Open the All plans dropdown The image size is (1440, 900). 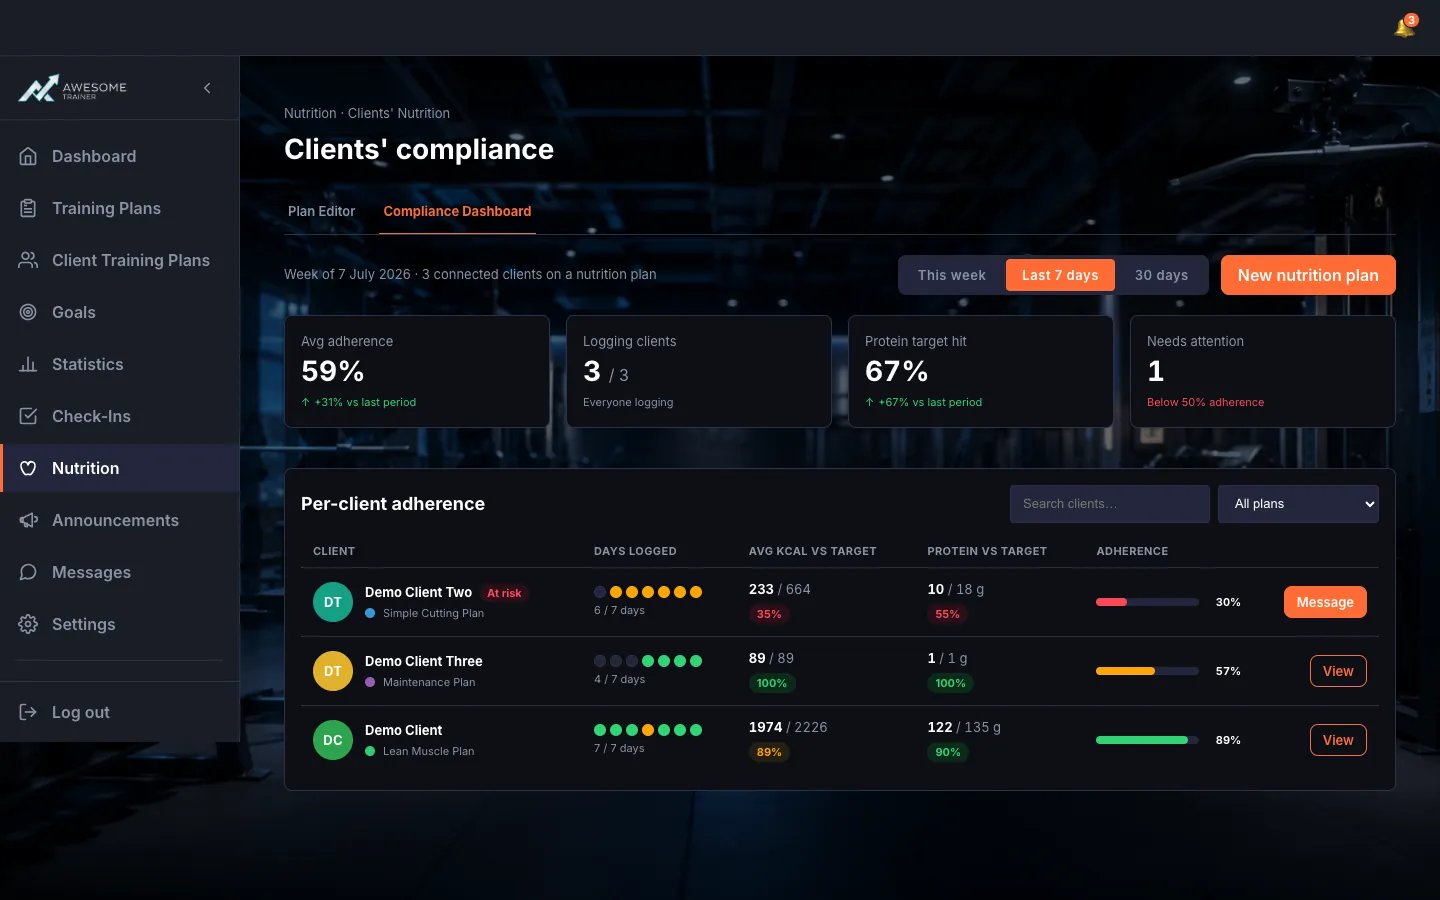click(x=1298, y=504)
